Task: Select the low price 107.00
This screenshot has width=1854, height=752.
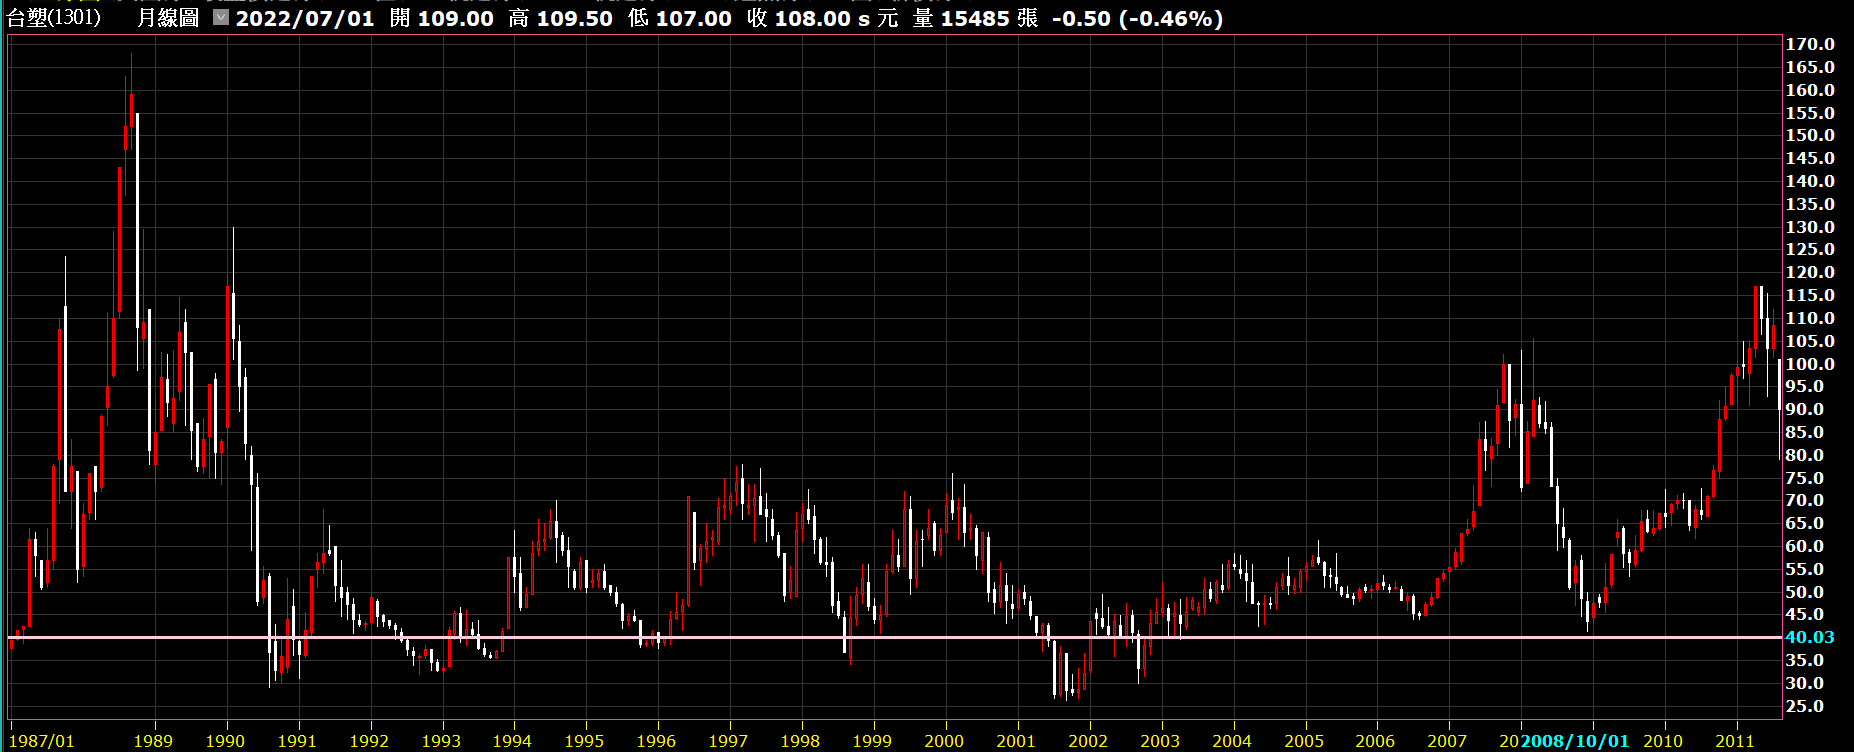Action: [x=693, y=18]
